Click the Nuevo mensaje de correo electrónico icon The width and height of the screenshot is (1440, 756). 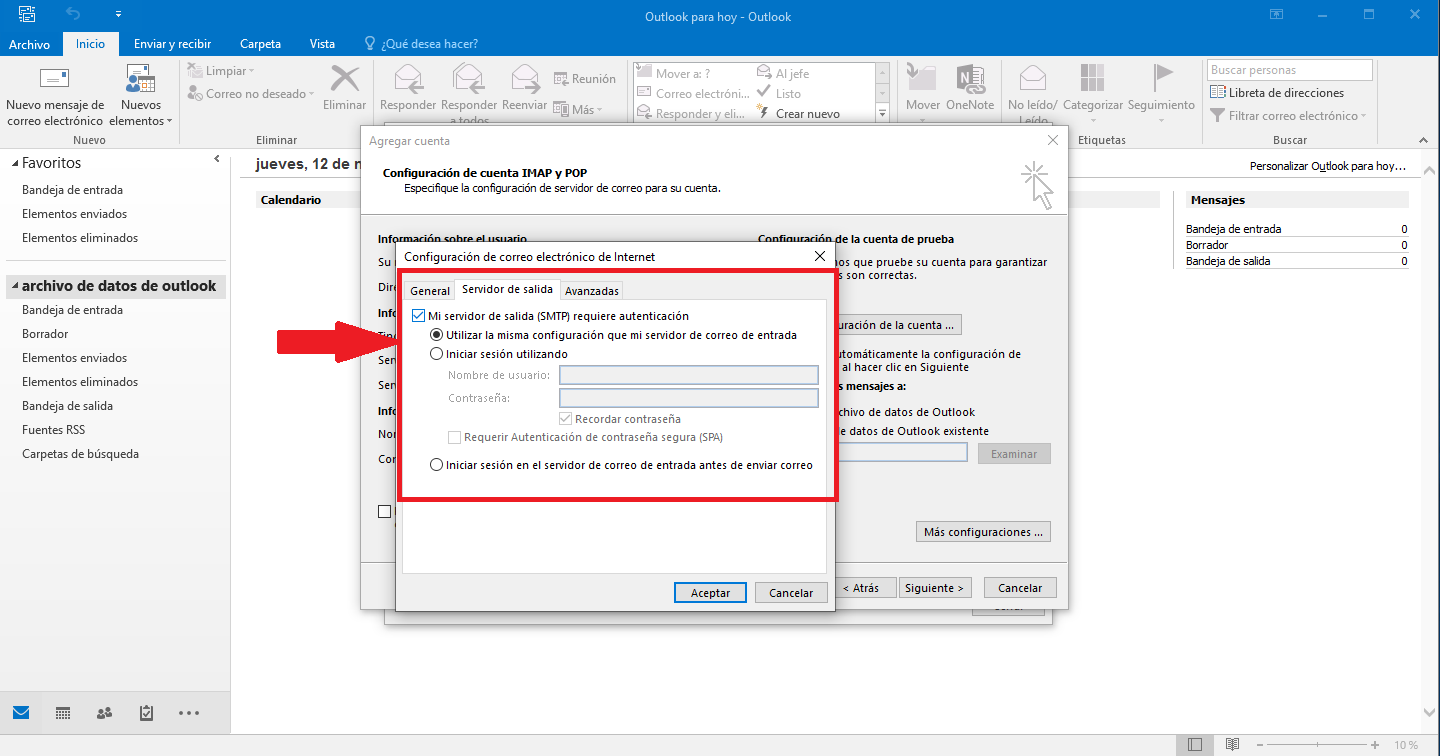point(54,79)
